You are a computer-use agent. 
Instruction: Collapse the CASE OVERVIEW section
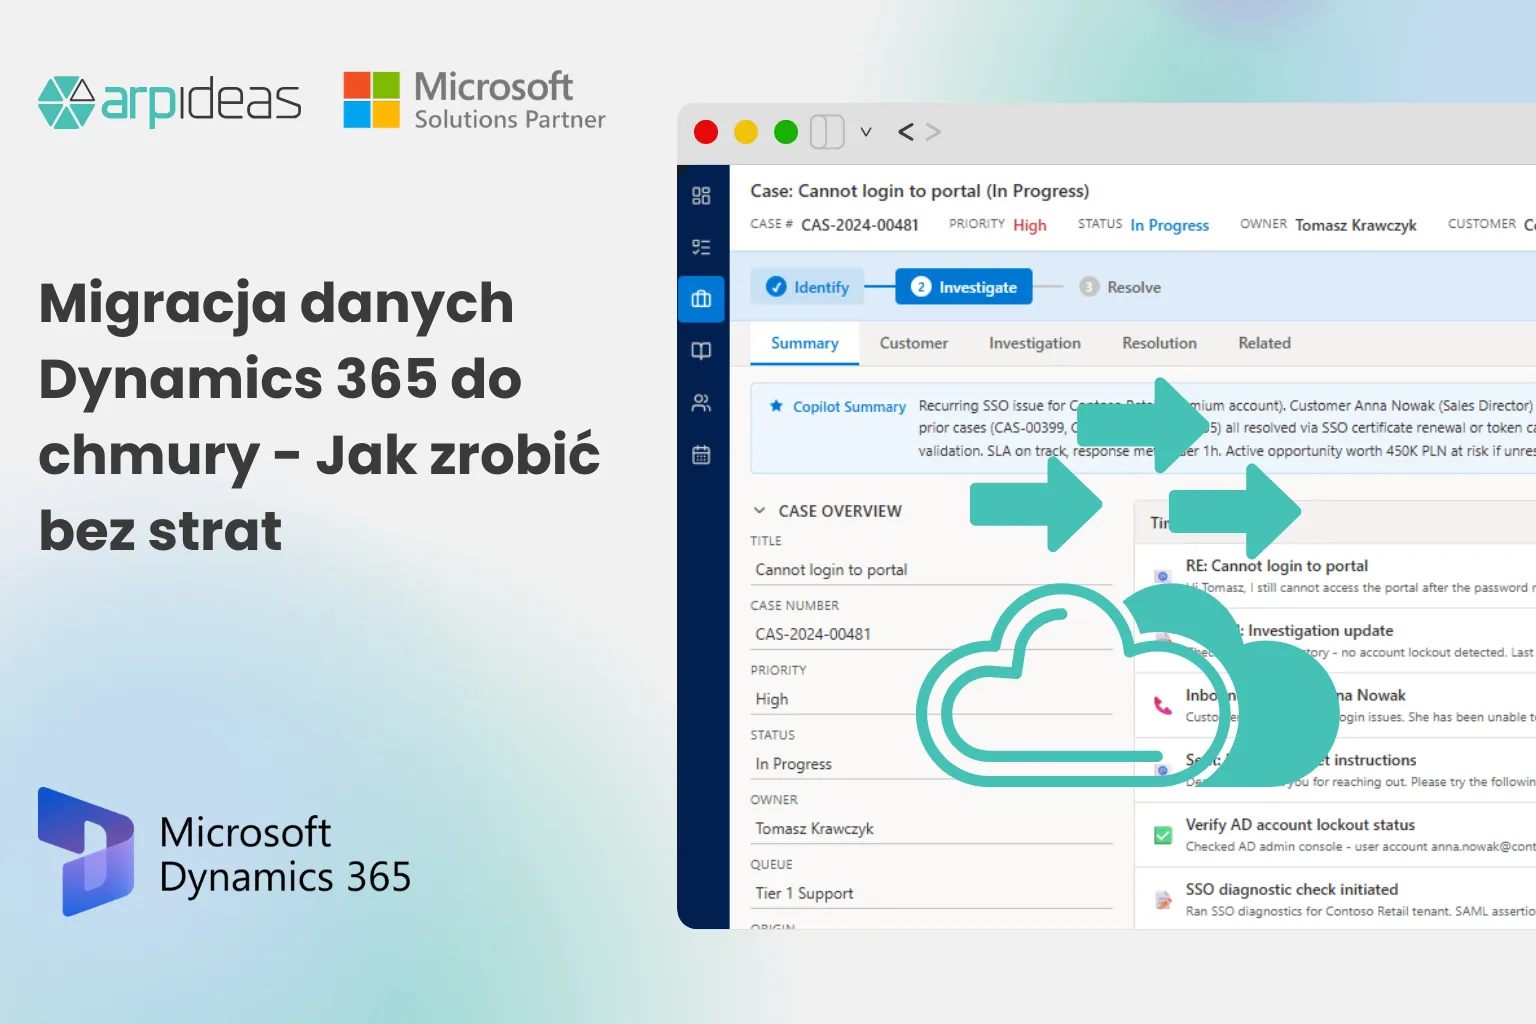click(x=760, y=511)
